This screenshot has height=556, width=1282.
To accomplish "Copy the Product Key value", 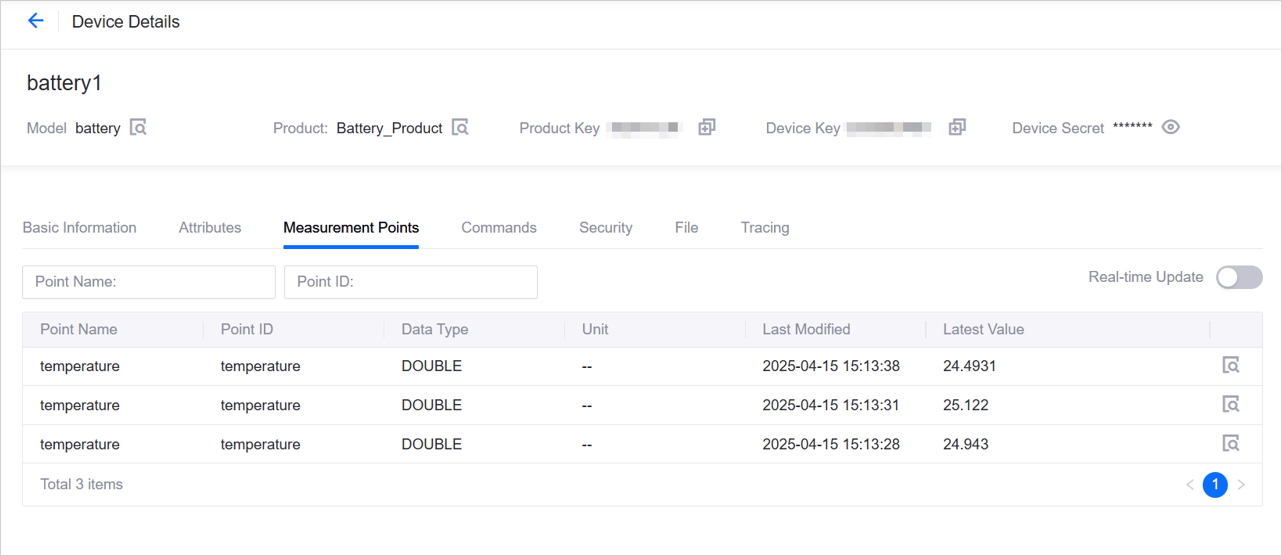I will pyautogui.click(x=707, y=128).
